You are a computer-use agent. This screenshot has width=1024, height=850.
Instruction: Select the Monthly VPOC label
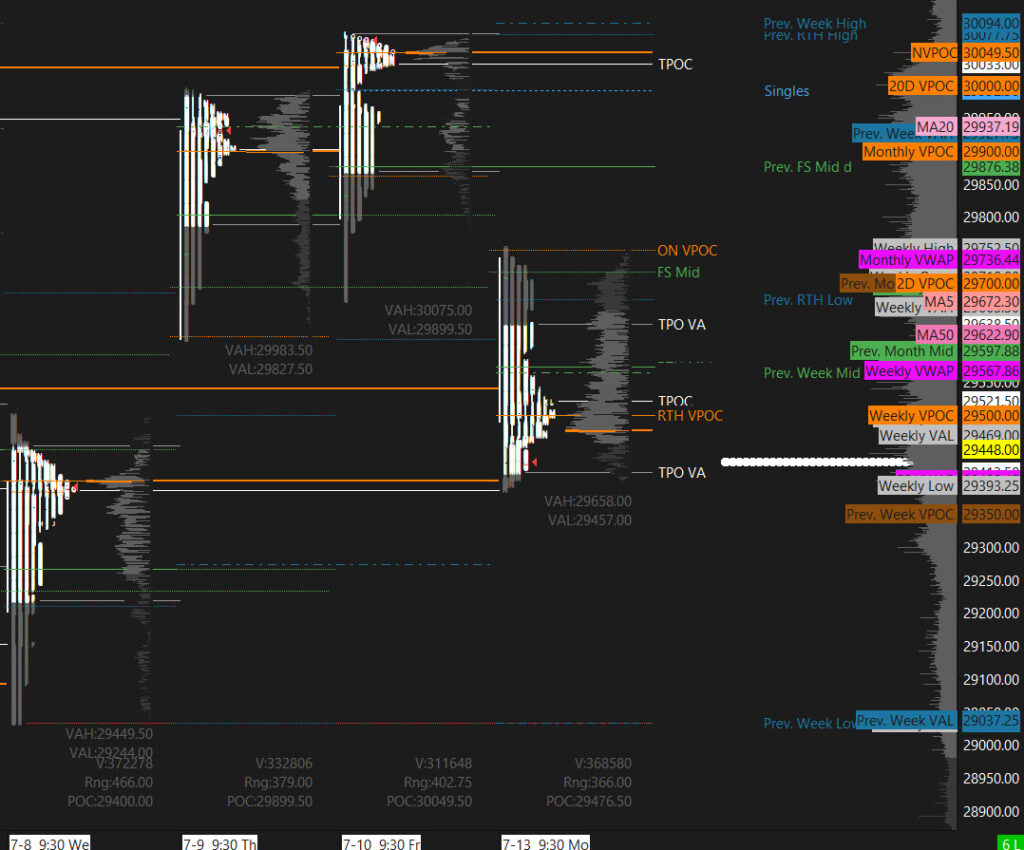pyautogui.click(x=909, y=151)
